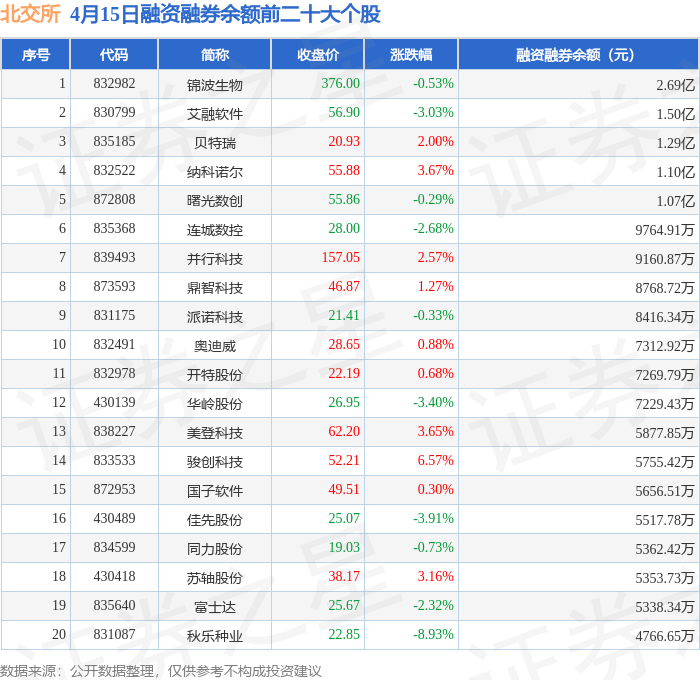Click the 收盘价 column header

[318, 54]
